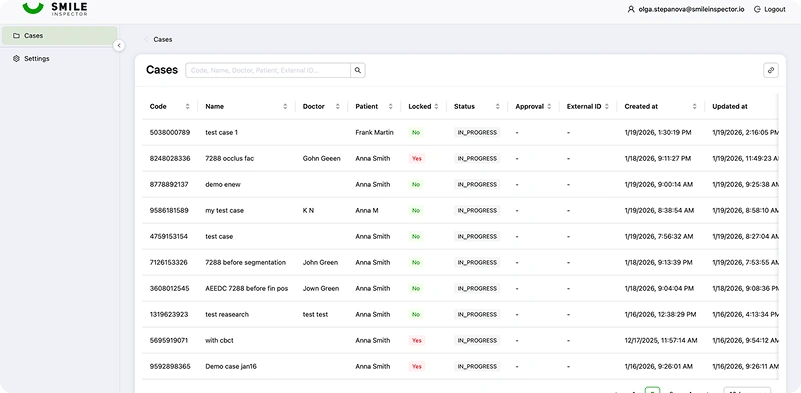Sort by Status column arrows
This screenshot has width=801, height=393.
pos(498,107)
